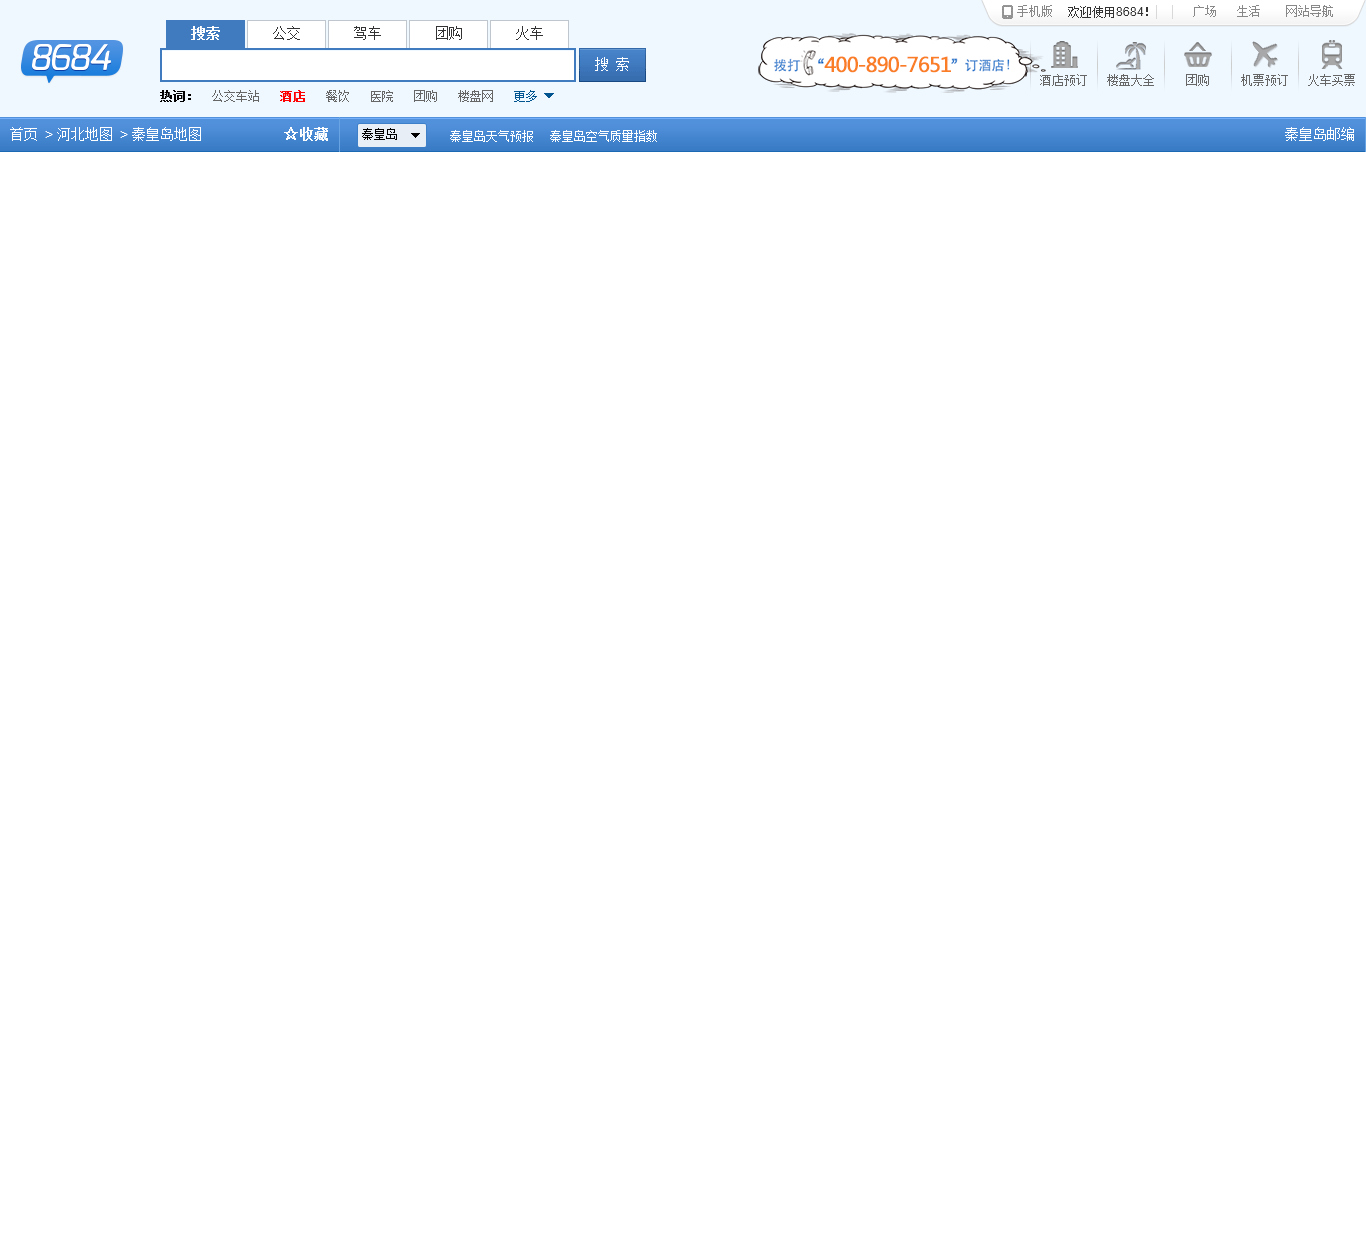Open the 团购 basket icon
Screen dimensions: 1366x1242
[1197, 64]
